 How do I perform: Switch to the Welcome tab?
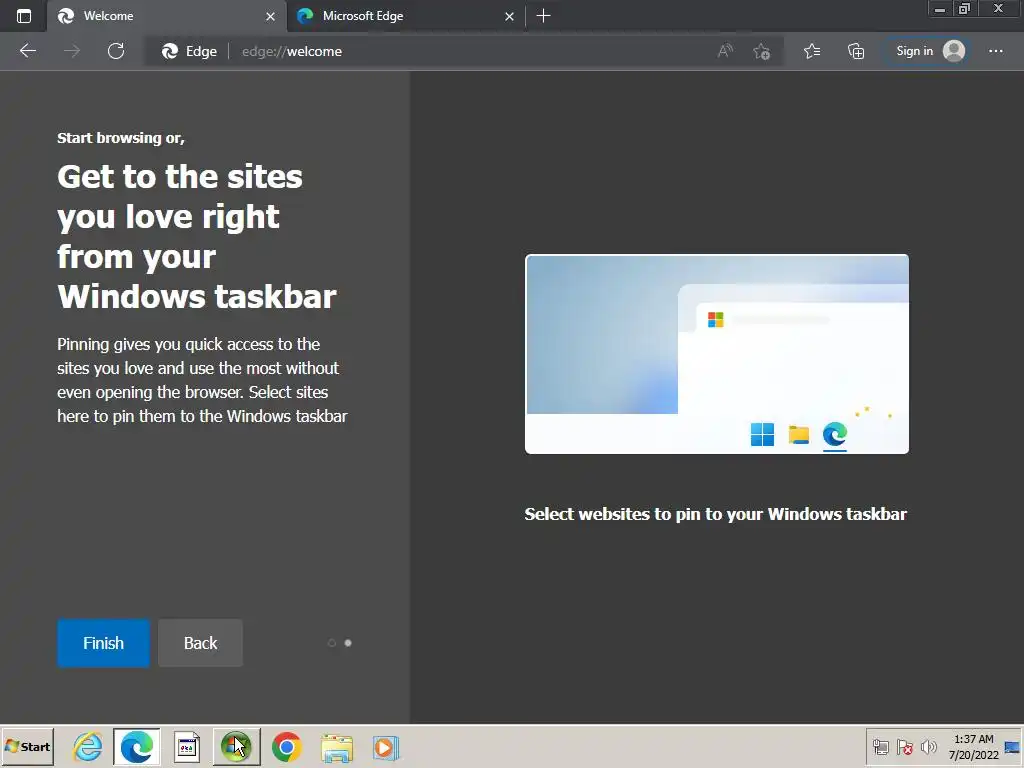(x=167, y=16)
